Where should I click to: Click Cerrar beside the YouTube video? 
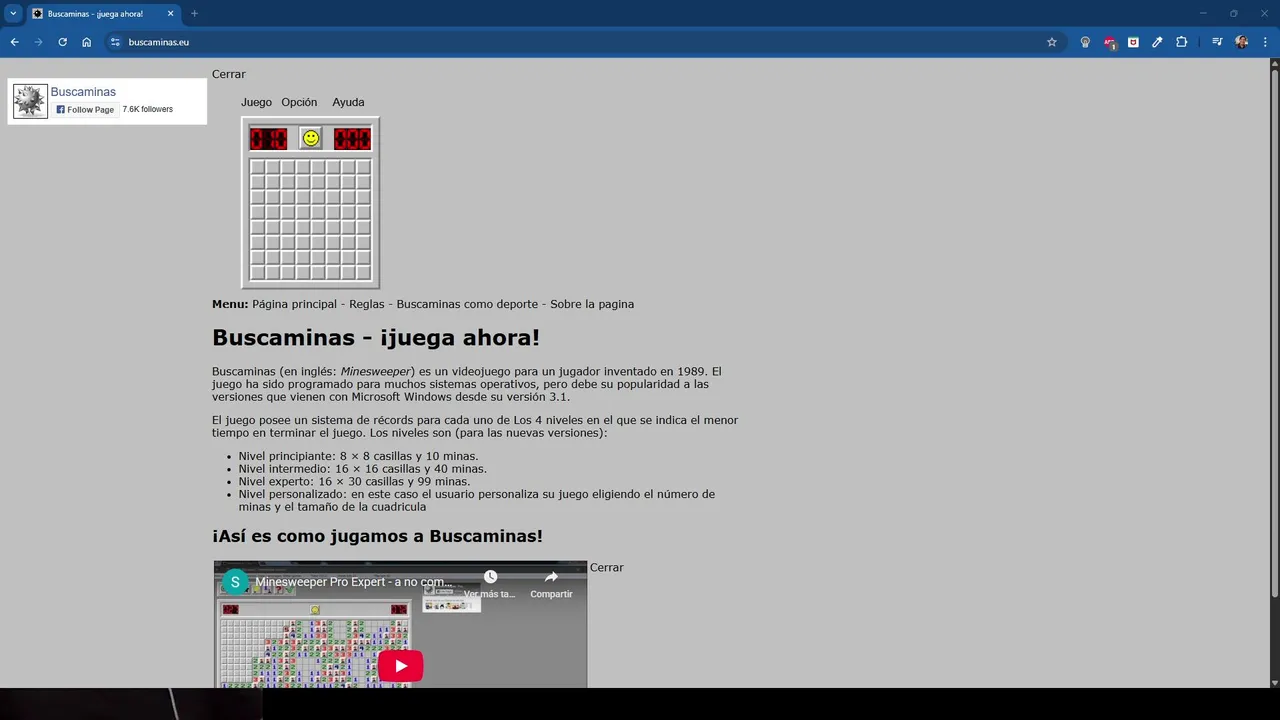(x=606, y=567)
